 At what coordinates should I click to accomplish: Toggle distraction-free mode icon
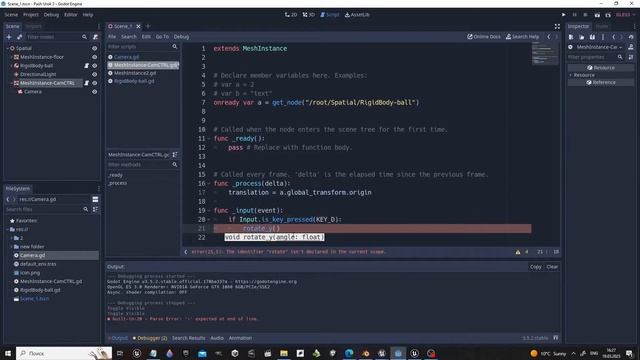coord(557,27)
